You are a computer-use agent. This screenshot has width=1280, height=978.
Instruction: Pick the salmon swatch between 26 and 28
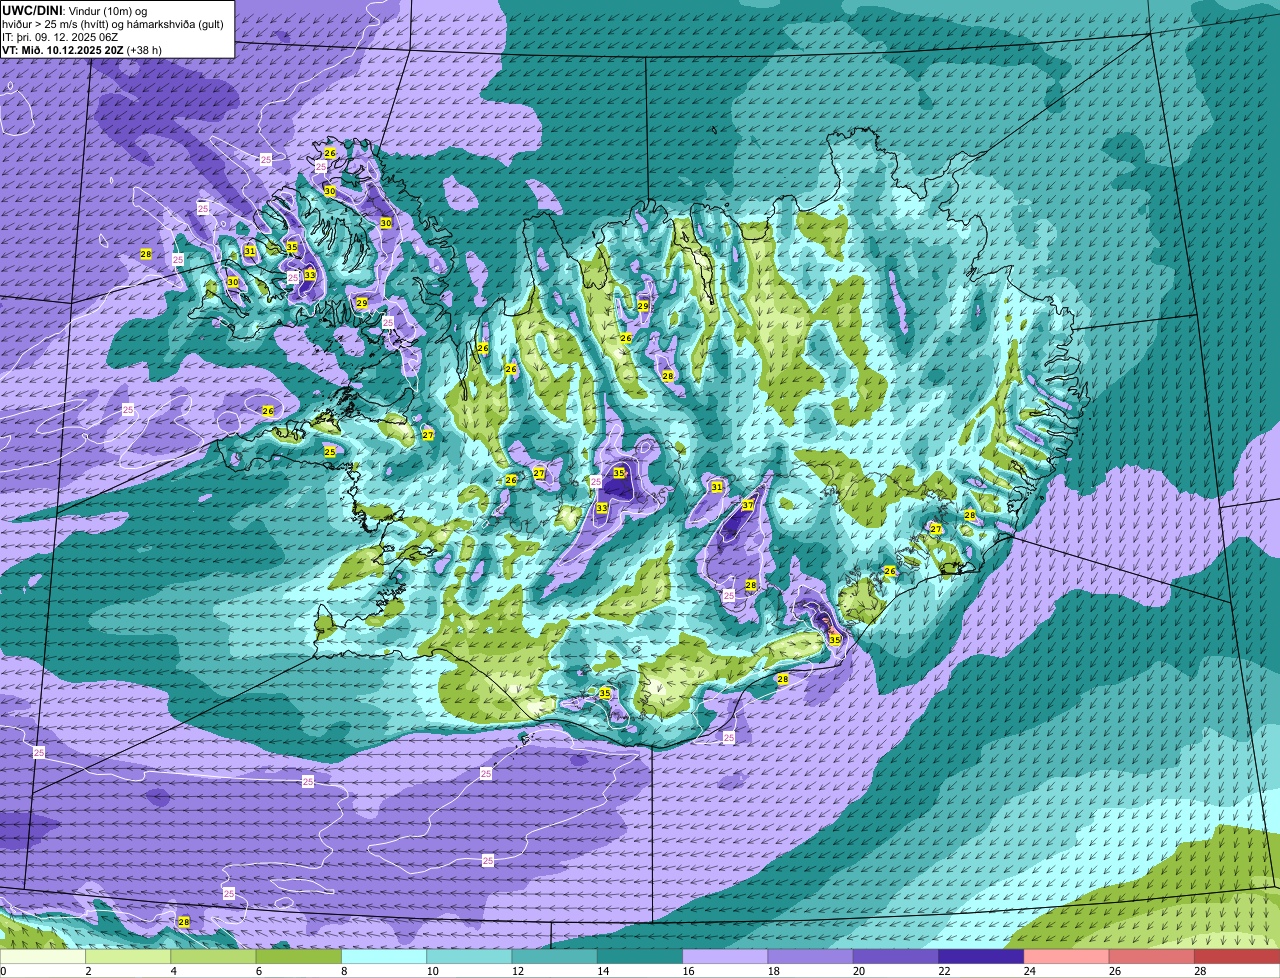pos(1152,957)
